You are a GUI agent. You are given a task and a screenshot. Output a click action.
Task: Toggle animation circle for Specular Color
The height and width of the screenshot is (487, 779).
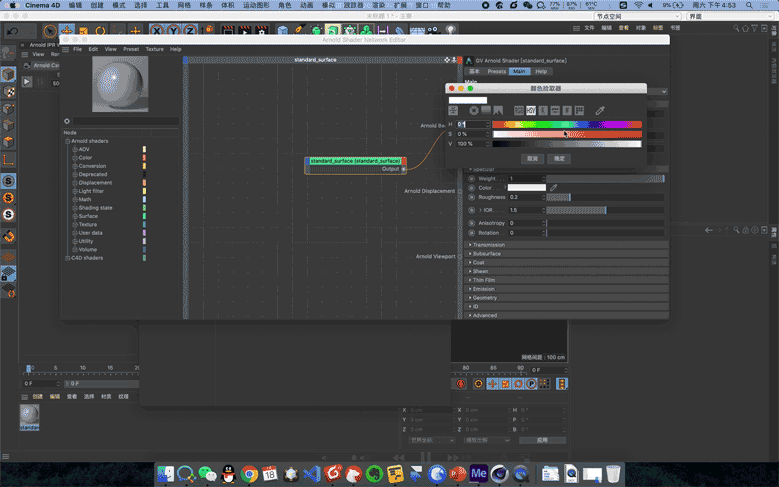click(x=471, y=188)
